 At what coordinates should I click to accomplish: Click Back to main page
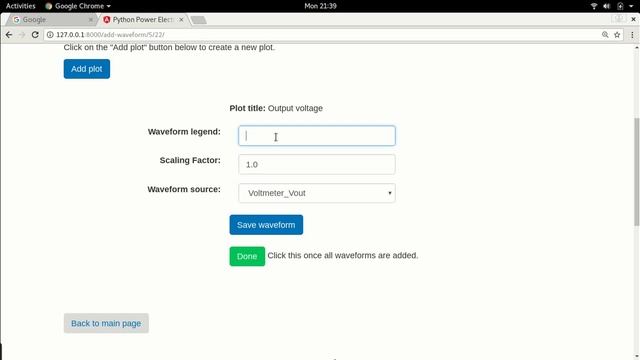click(106, 323)
